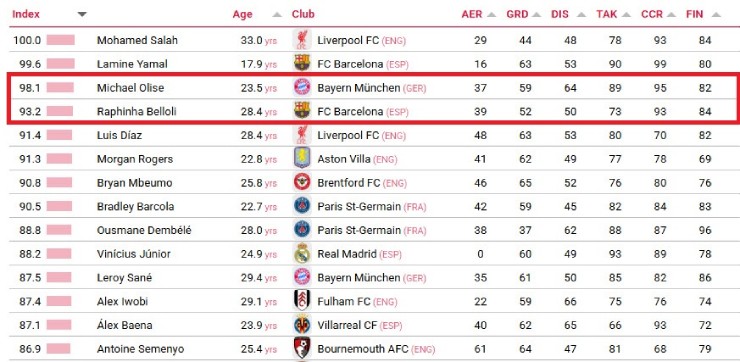Sort by Index using the down arrow
Viewport: 740px width, 362px height.
[x=82, y=14]
